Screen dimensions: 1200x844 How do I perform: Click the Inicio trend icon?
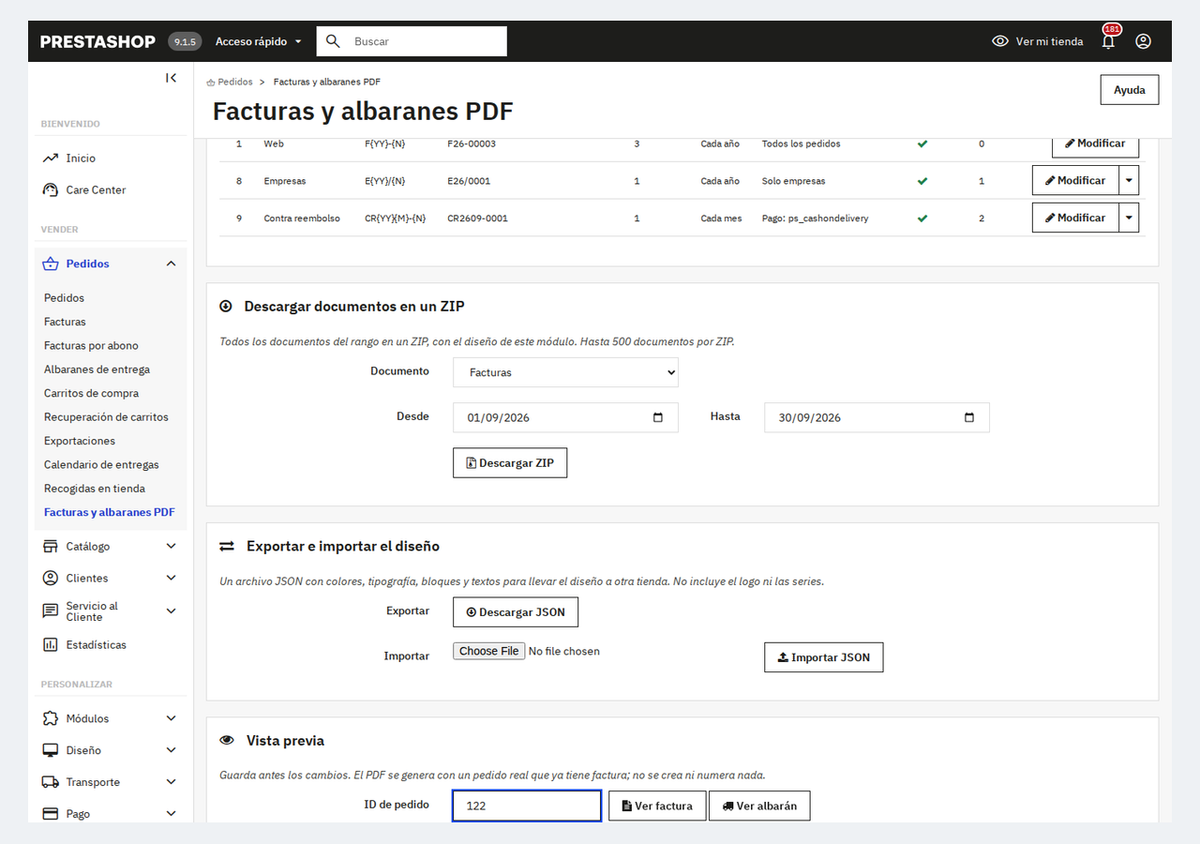[x=50, y=158]
